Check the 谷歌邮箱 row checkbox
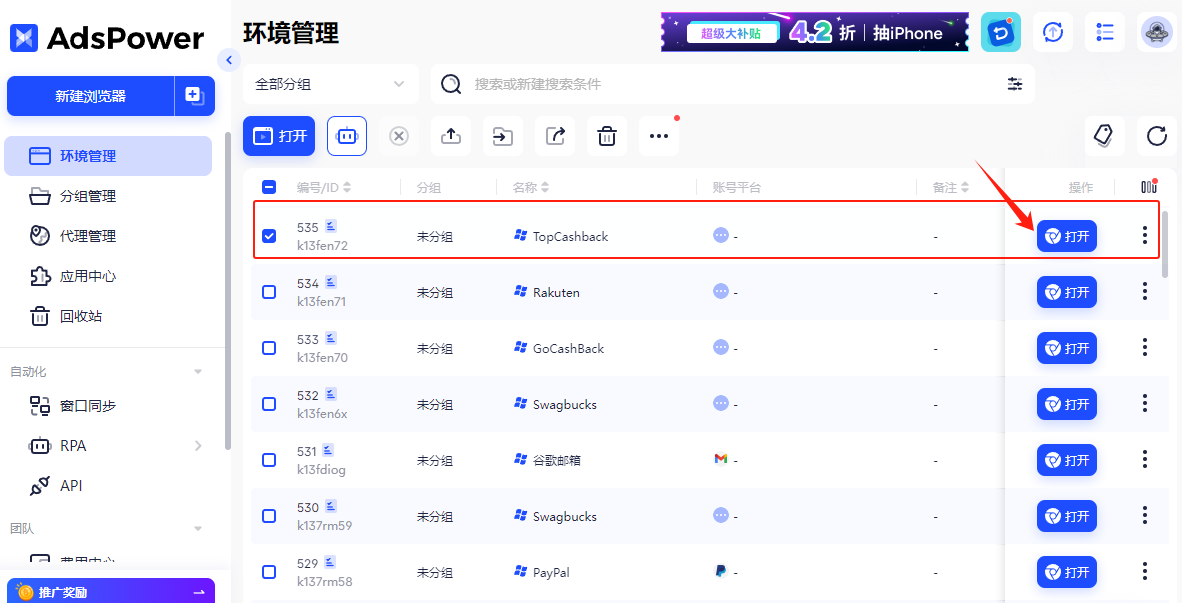1182x603 pixels. [x=269, y=460]
